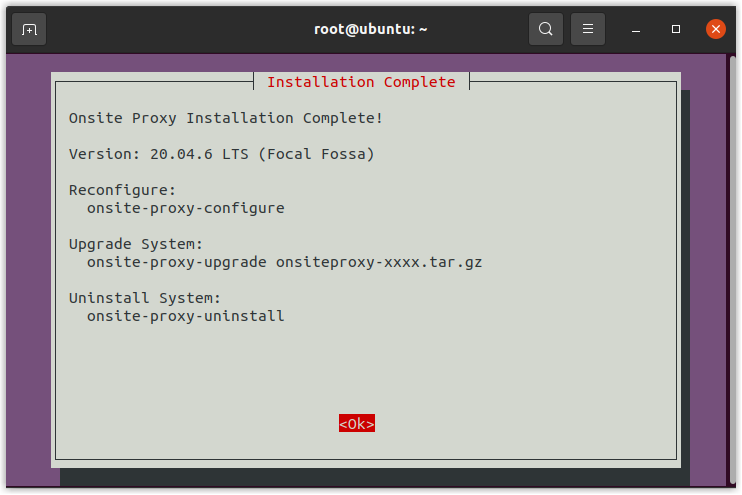
Task: Click the Upgrade System: heading
Action: pyautogui.click(x=136, y=244)
